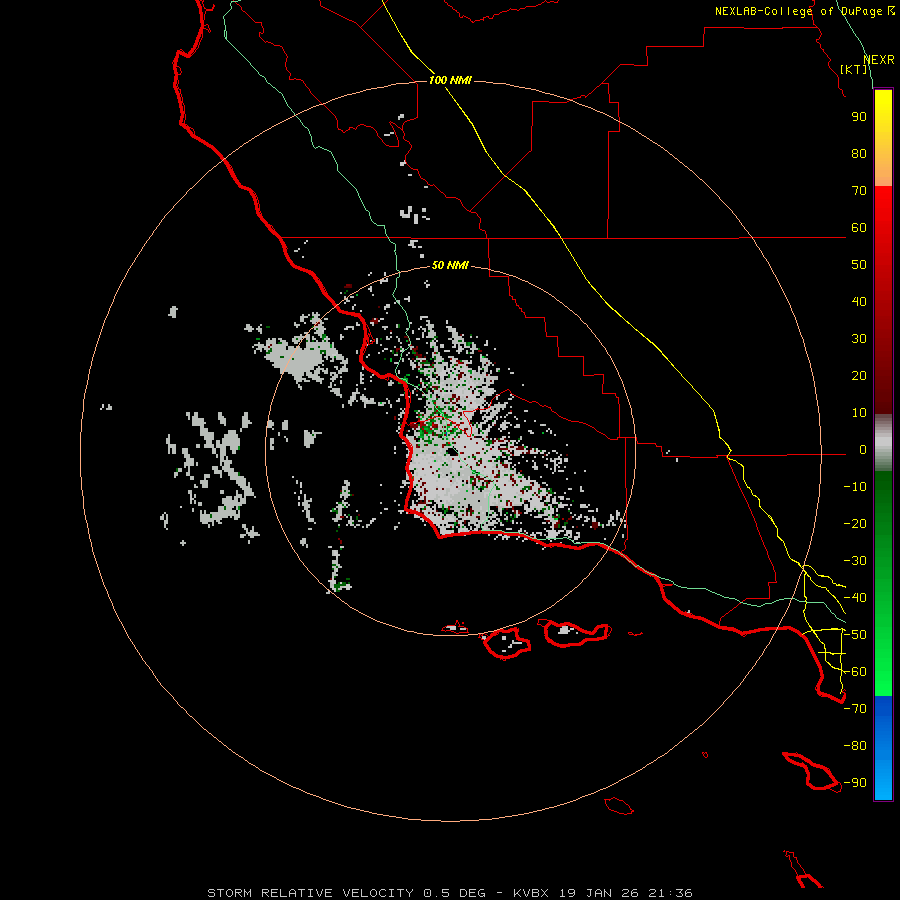Screen dimensions: 900x900
Task: Click the -80 value on velocity scale
Action: 855,746
